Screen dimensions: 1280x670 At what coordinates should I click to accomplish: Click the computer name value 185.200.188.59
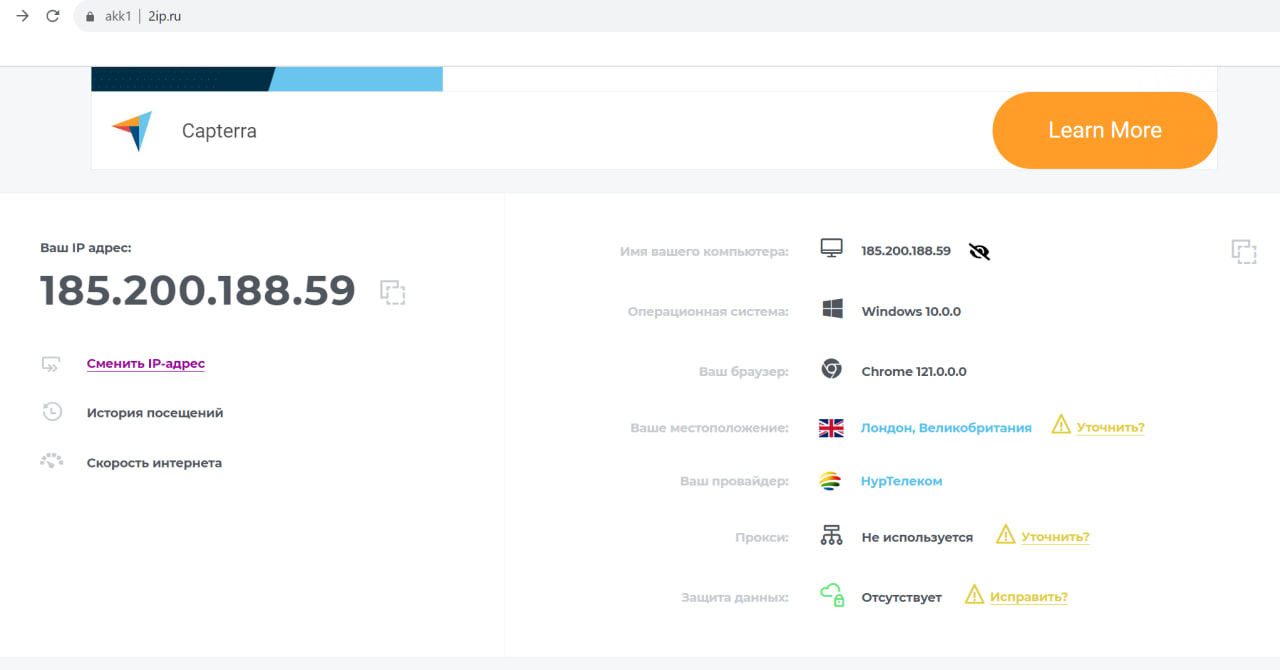click(x=906, y=251)
